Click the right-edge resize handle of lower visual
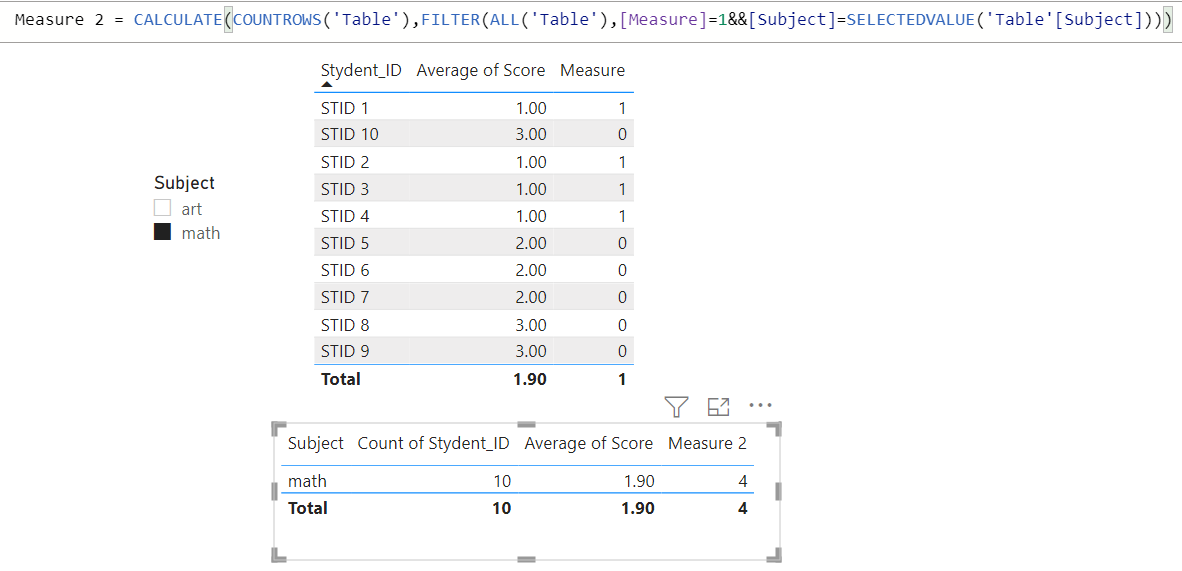 click(x=779, y=492)
